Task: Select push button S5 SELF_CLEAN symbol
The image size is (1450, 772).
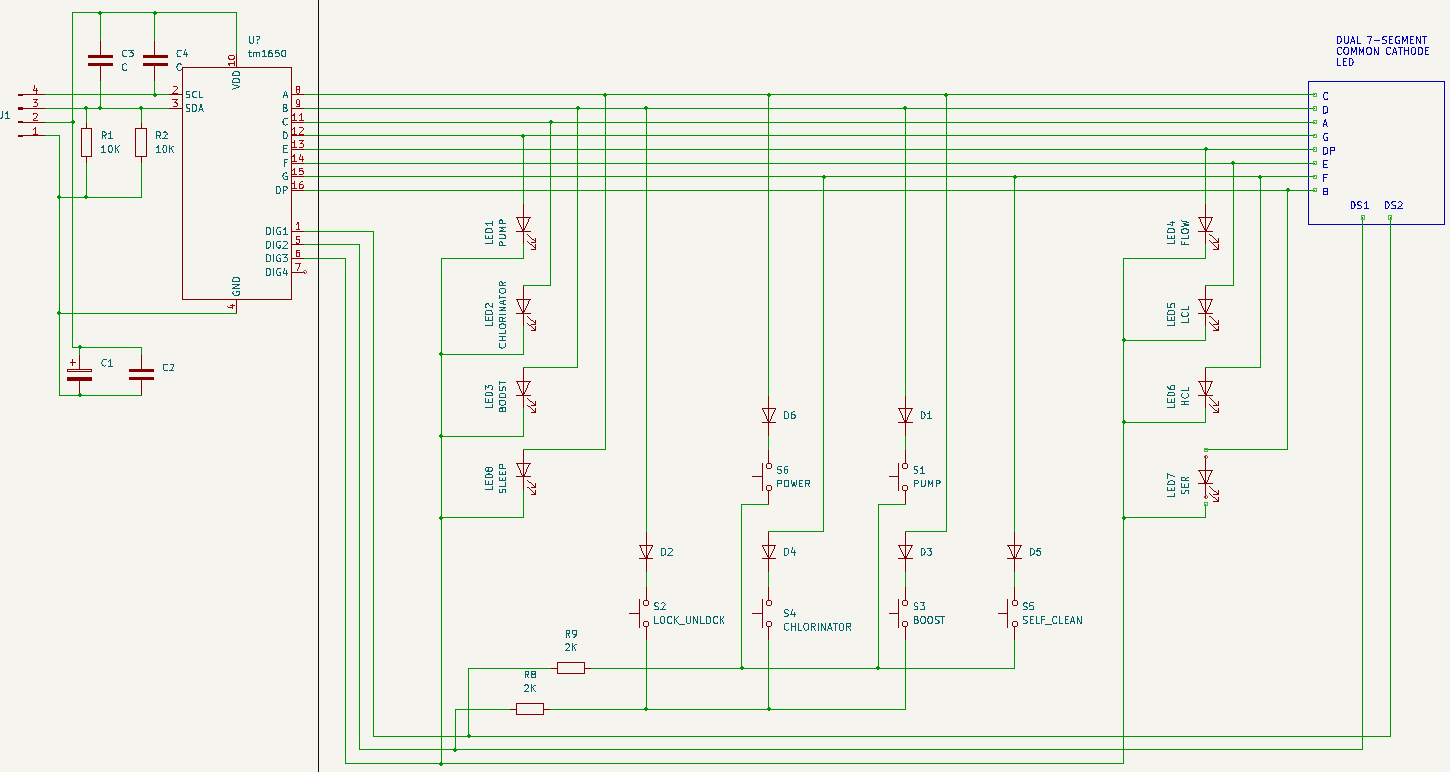Action: pyautogui.click(x=1010, y=614)
